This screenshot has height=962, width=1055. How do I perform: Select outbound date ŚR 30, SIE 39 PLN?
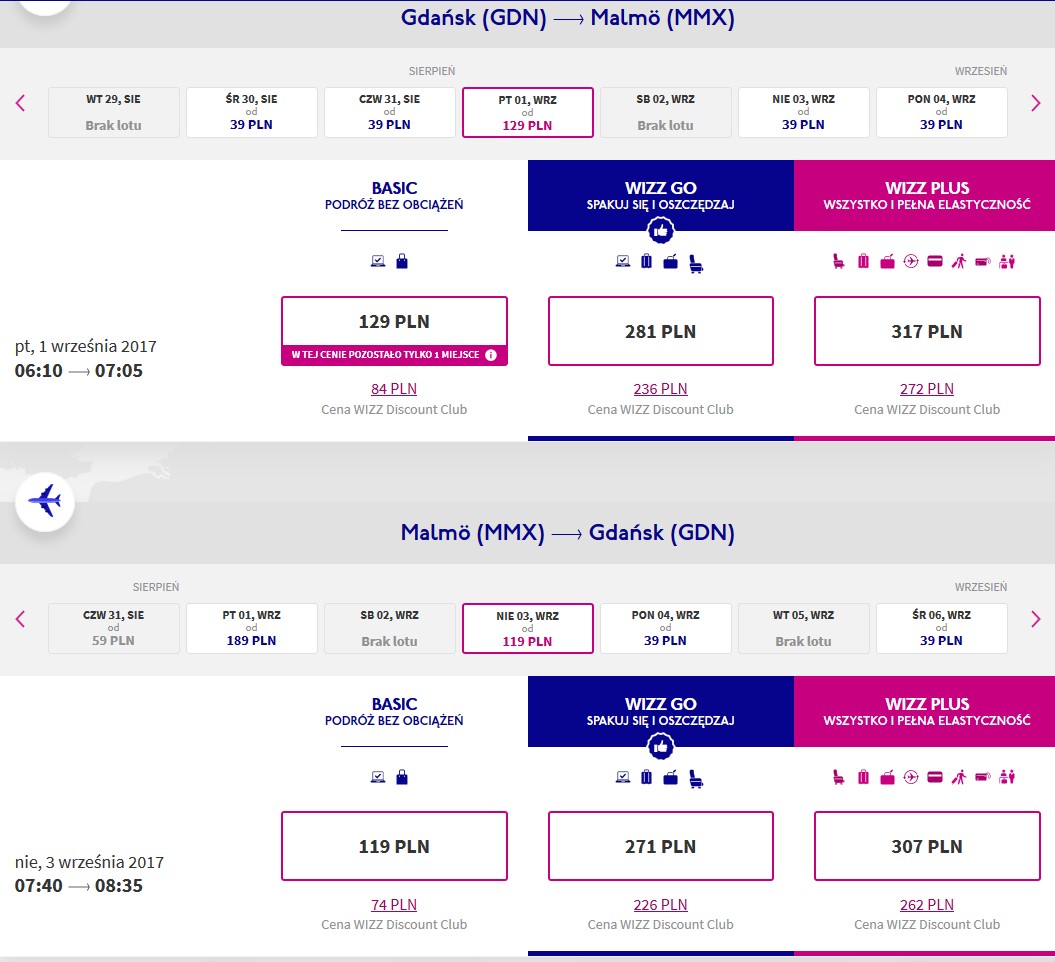point(252,112)
